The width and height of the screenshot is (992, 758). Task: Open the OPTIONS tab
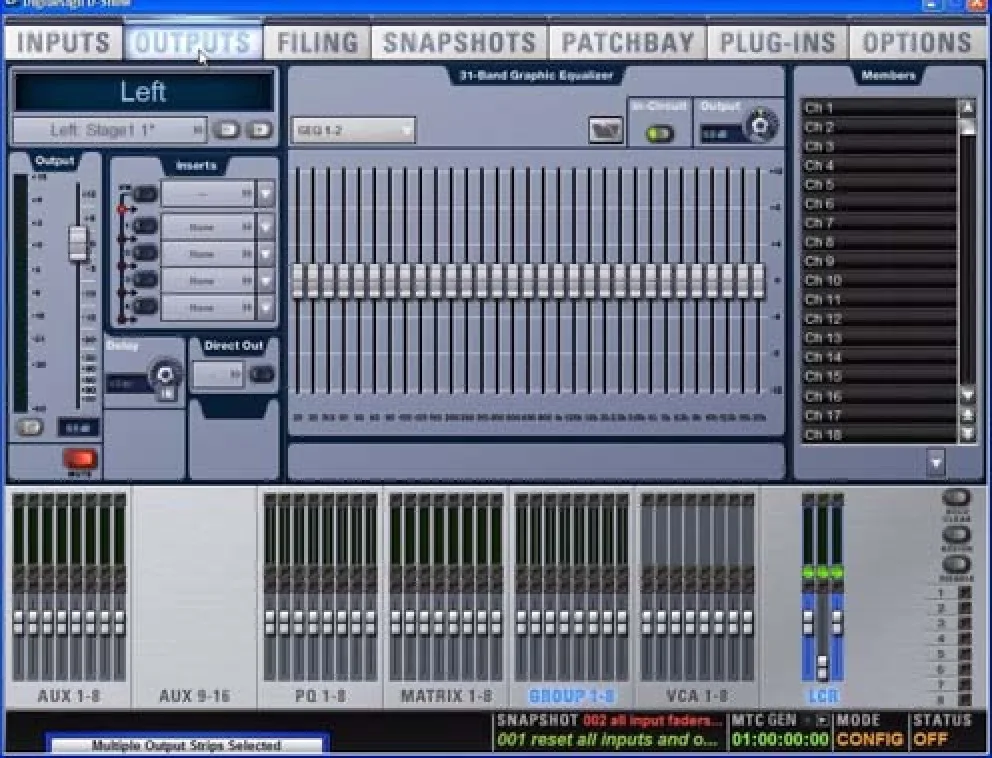click(917, 42)
